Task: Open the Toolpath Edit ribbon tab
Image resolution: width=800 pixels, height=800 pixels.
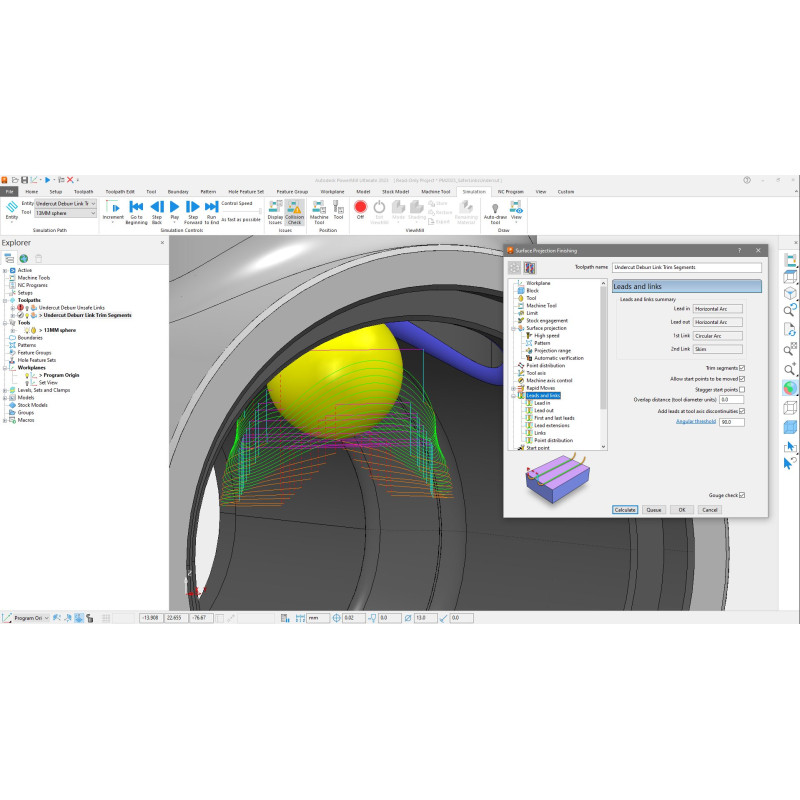Action: coord(119,191)
